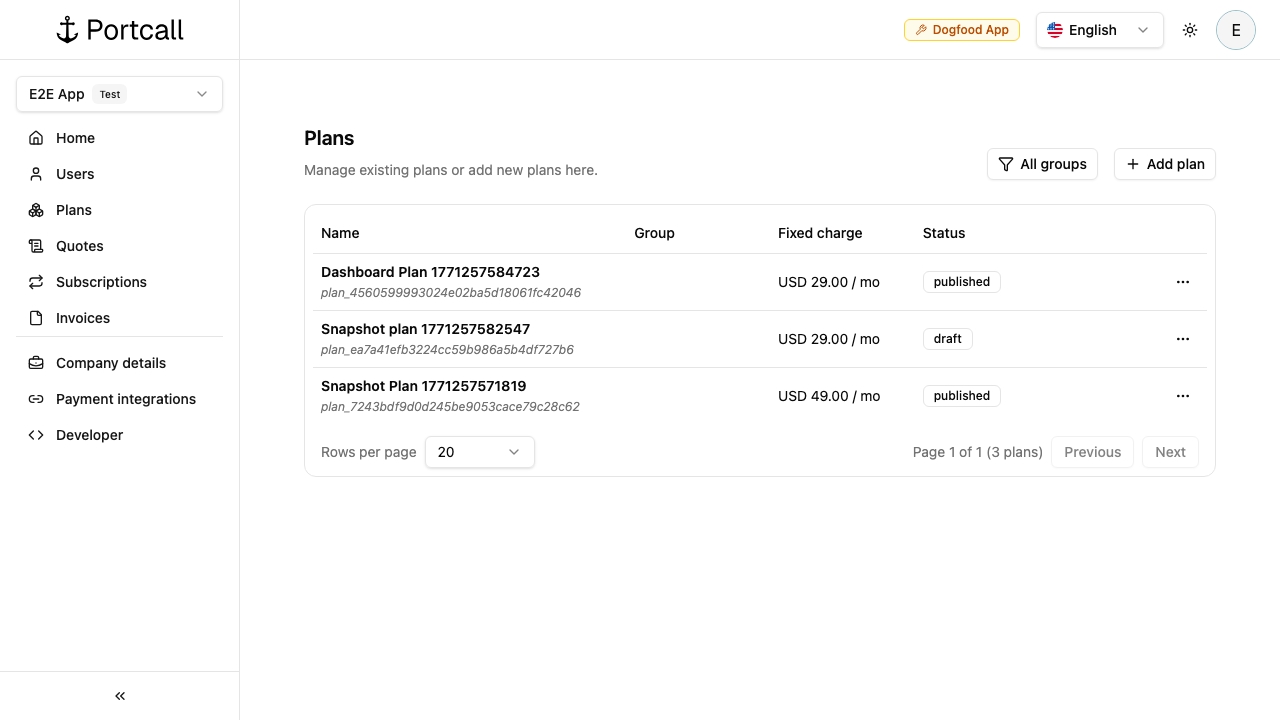
Task: Click the Add plan button
Action: pos(1164,164)
